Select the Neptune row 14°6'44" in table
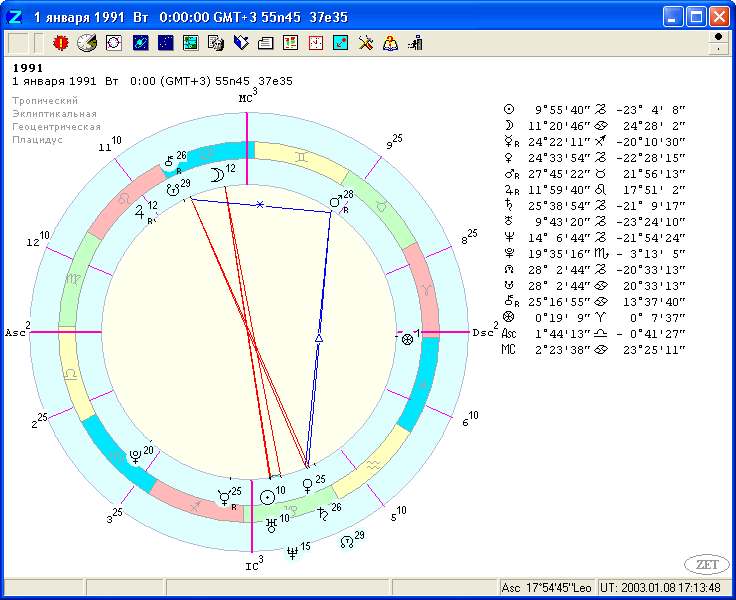The width and height of the screenshot is (736, 600). point(594,238)
